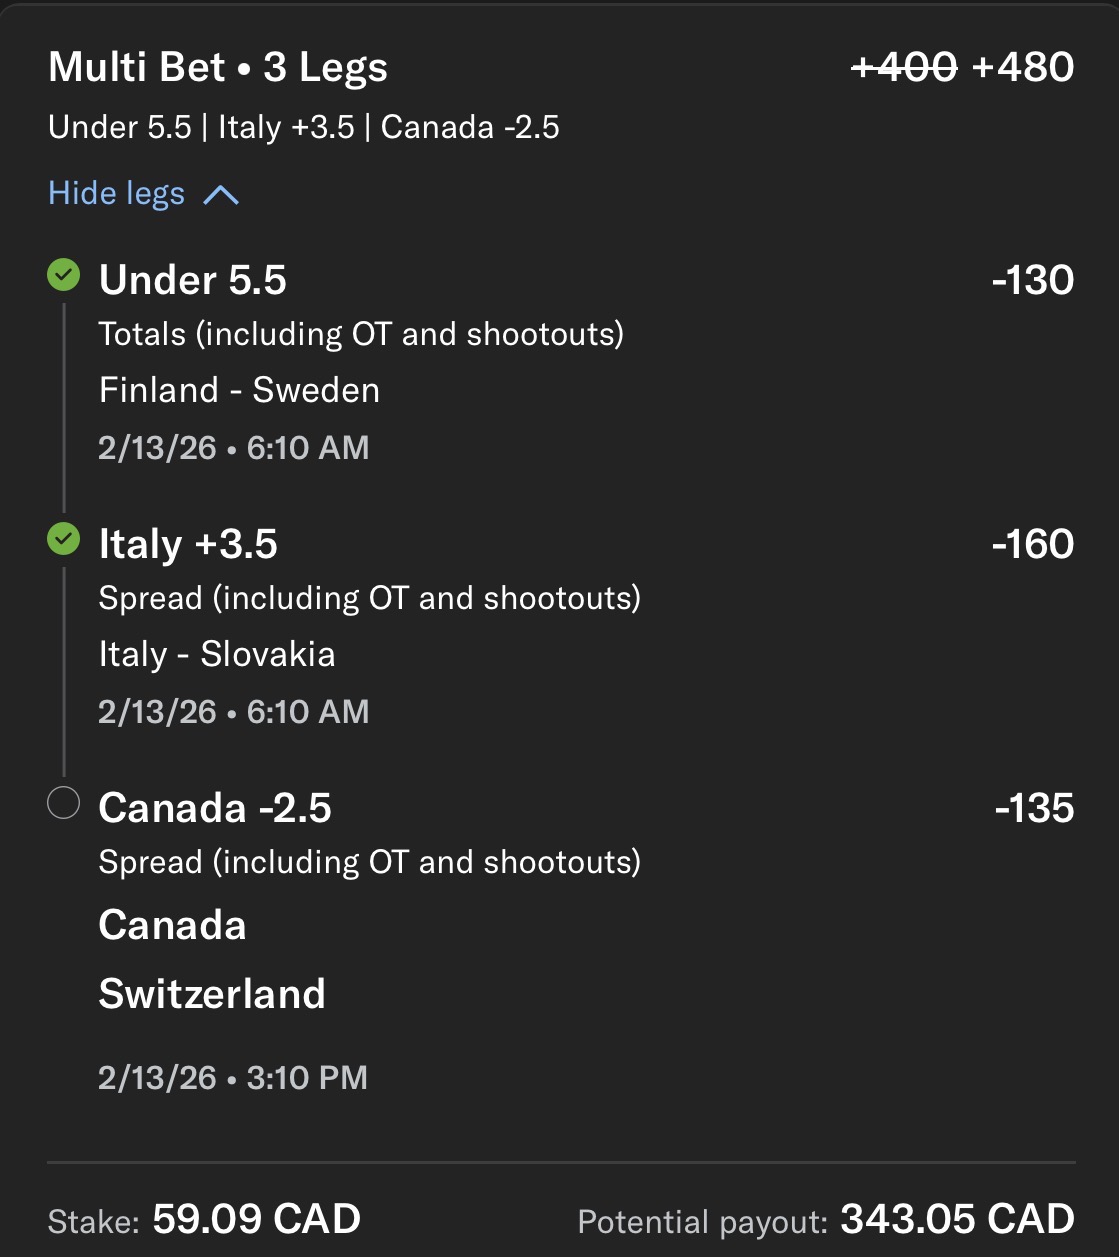Click the -160 odds for Italy +3.5
This screenshot has width=1119, height=1257.
[x=1032, y=544]
